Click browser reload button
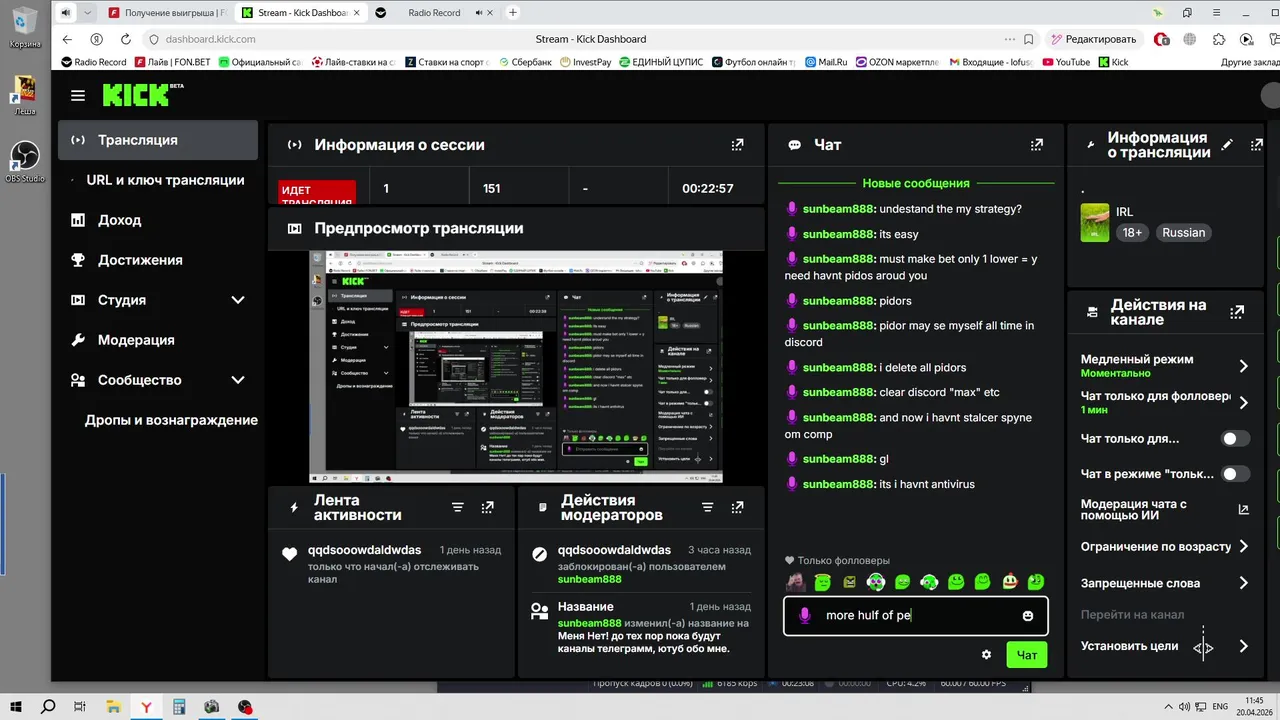The width and height of the screenshot is (1280, 720). point(126,39)
